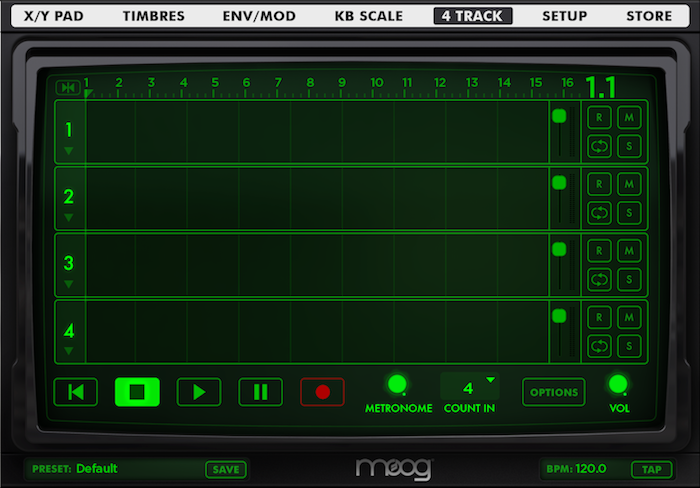Open the STORE tab
This screenshot has height=488, width=700.
[649, 16]
